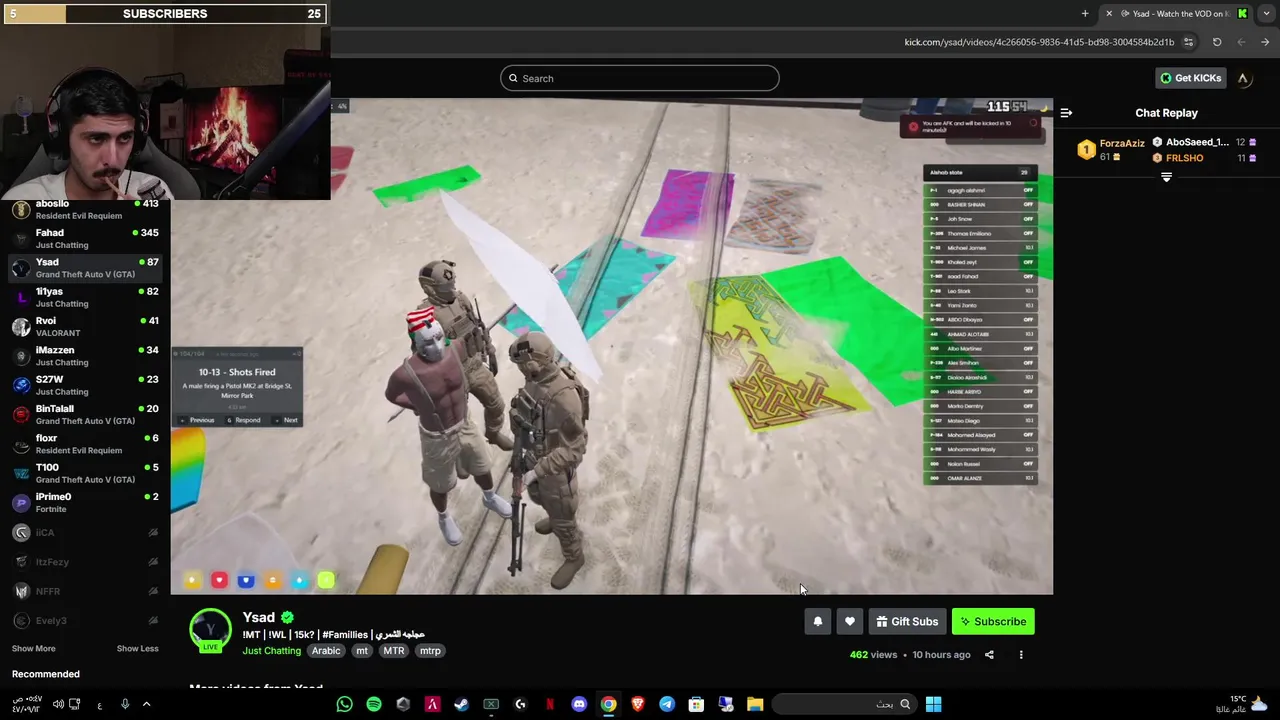Open a new browser tab

[1085, 13]
